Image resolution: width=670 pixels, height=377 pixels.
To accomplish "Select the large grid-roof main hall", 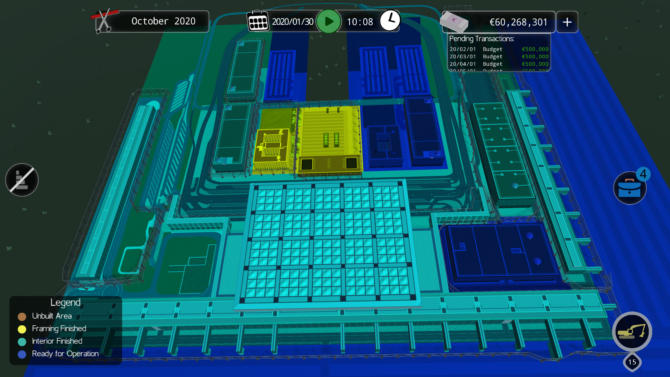I will point(327,242).
